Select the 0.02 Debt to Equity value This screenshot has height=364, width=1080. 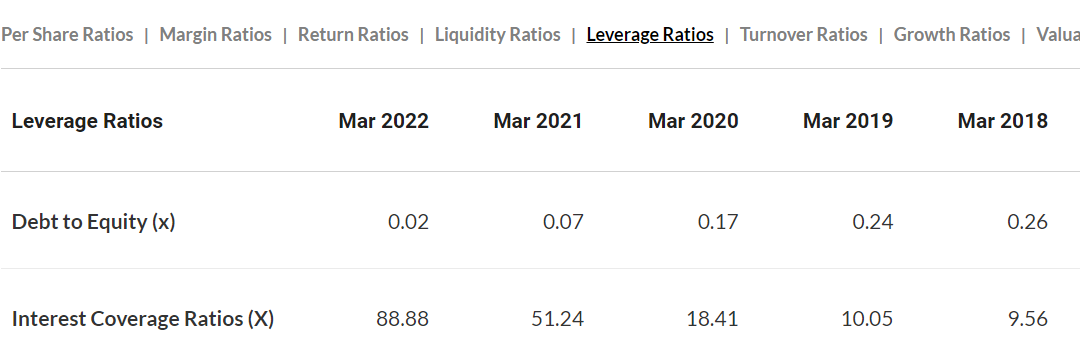(x=408, y=222)
